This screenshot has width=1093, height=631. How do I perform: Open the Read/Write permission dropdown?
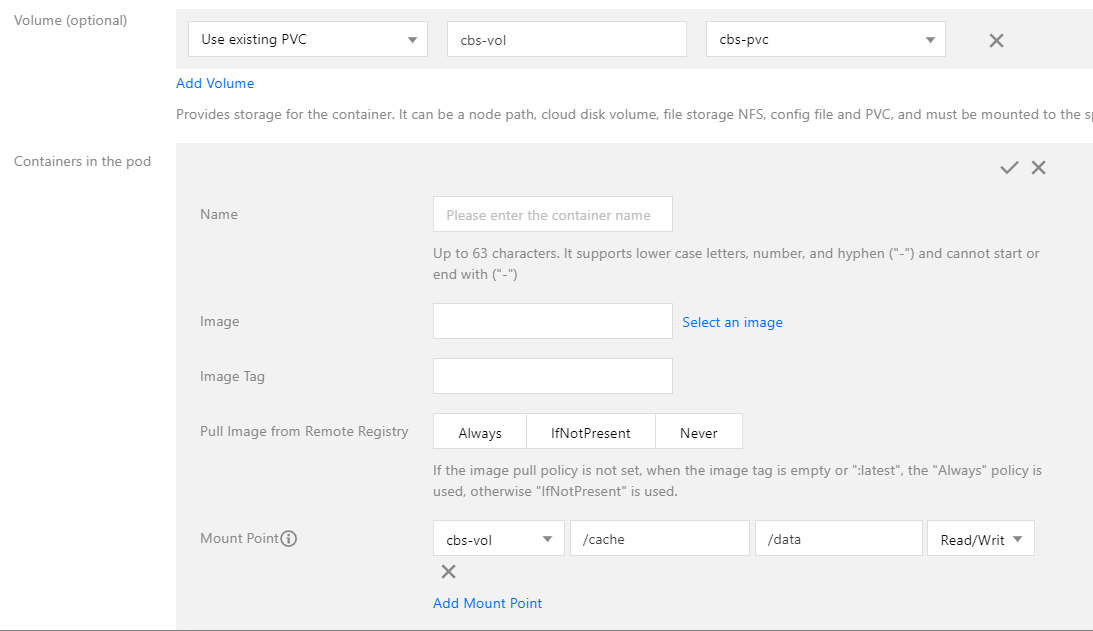tap(980, 539)
